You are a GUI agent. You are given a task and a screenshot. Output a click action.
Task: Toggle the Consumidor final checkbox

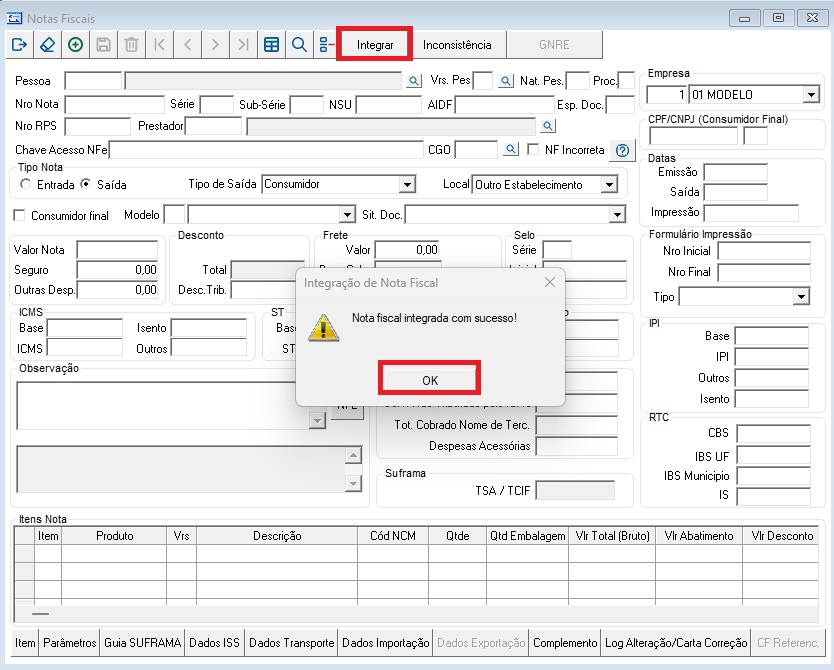pyautogui.click(x=19, y=215)
